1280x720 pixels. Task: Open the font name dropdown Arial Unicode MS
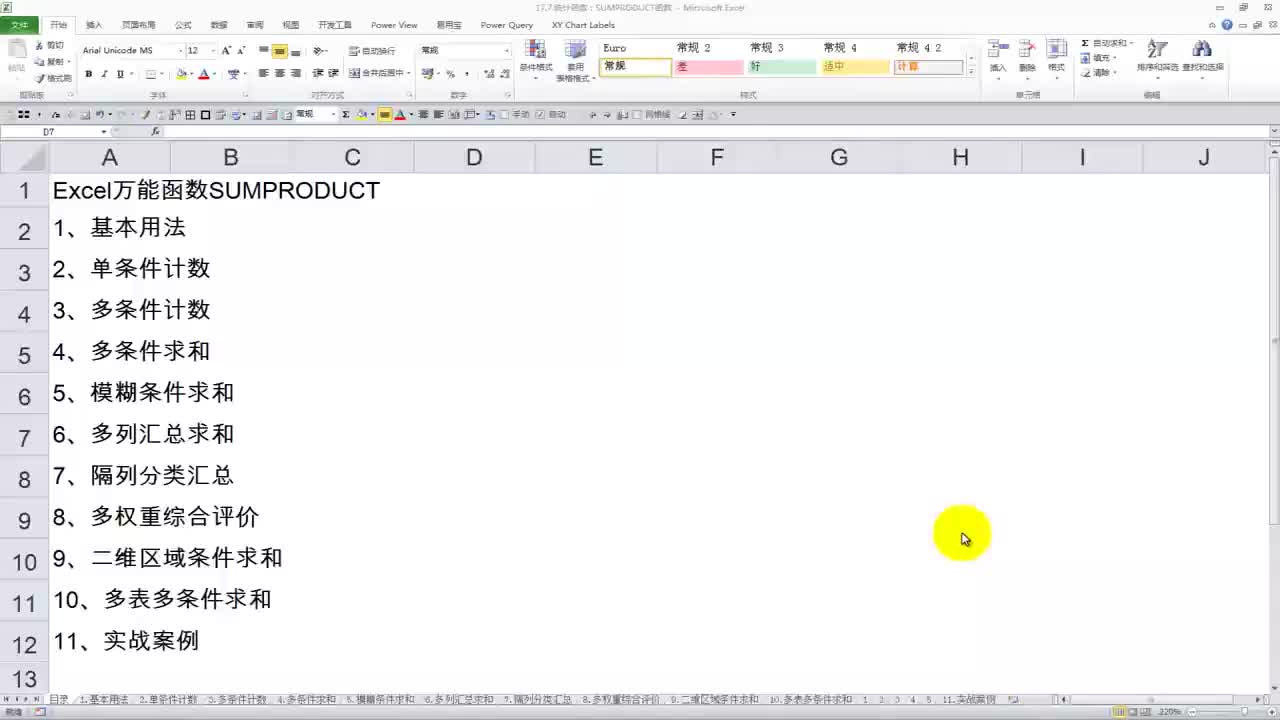coord(180,50)
